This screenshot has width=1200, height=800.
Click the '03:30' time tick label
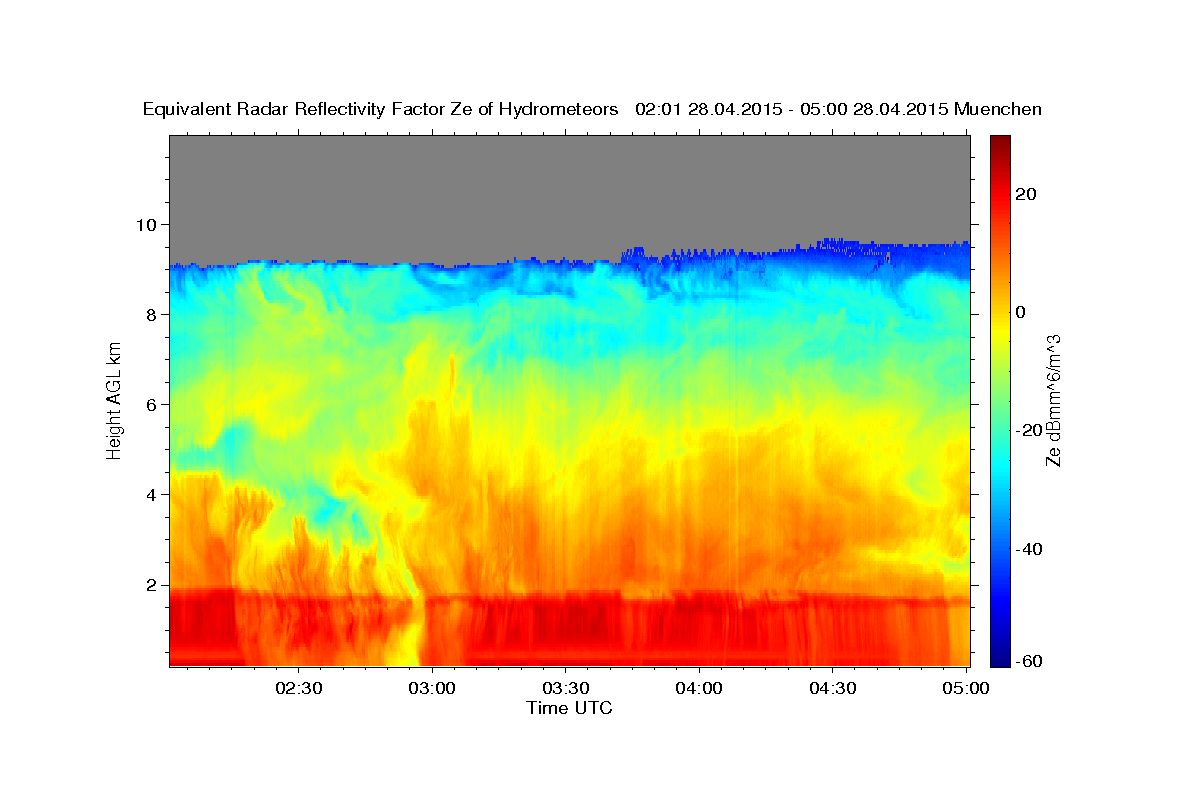[x=565, y=688]
